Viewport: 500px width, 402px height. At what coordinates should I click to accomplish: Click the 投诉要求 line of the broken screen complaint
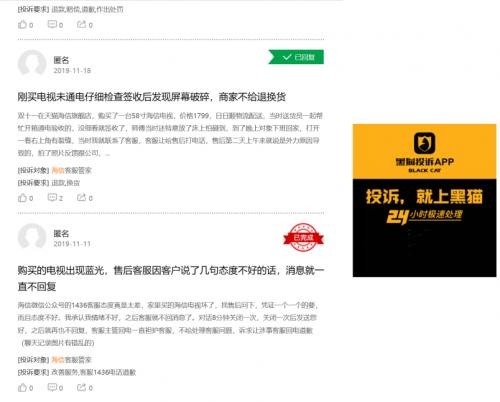point(49,183)
